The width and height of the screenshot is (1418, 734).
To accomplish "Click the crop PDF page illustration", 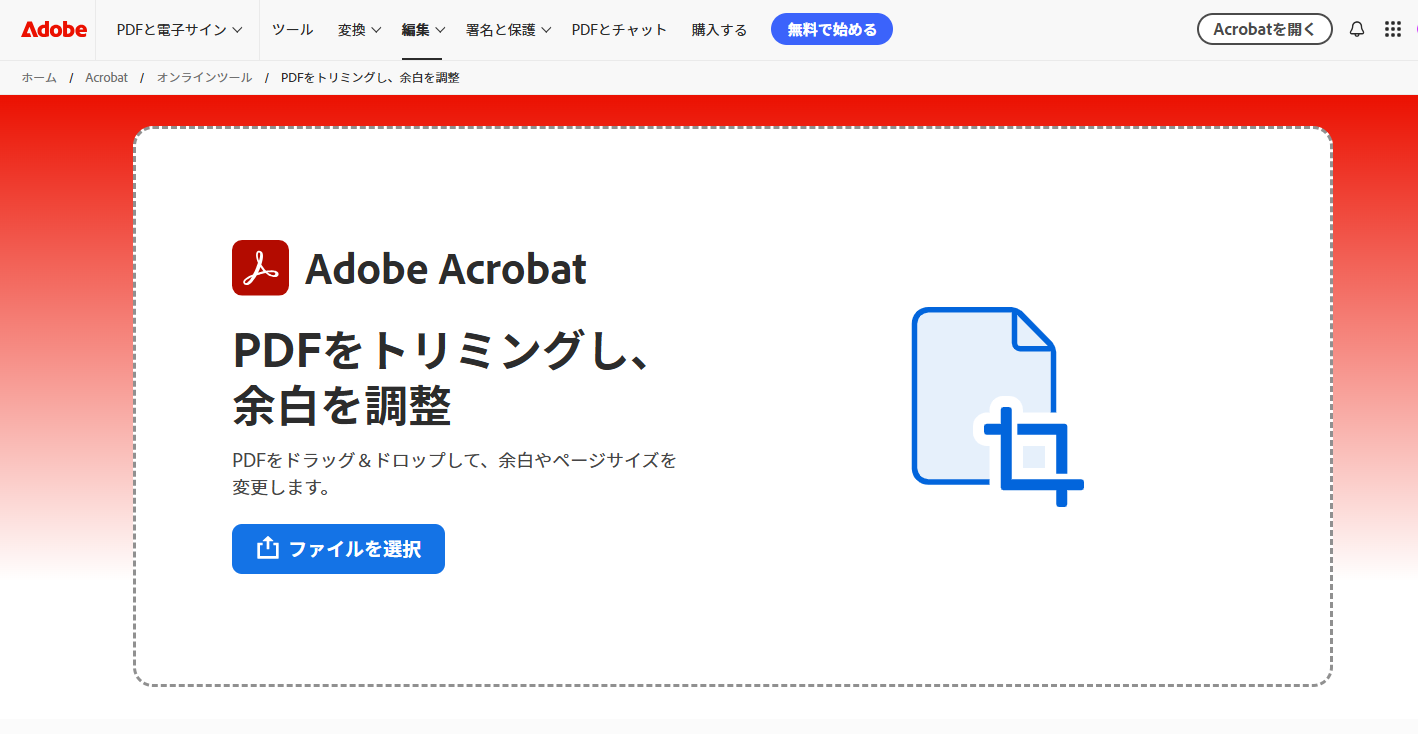I will (x=998, y=406).
